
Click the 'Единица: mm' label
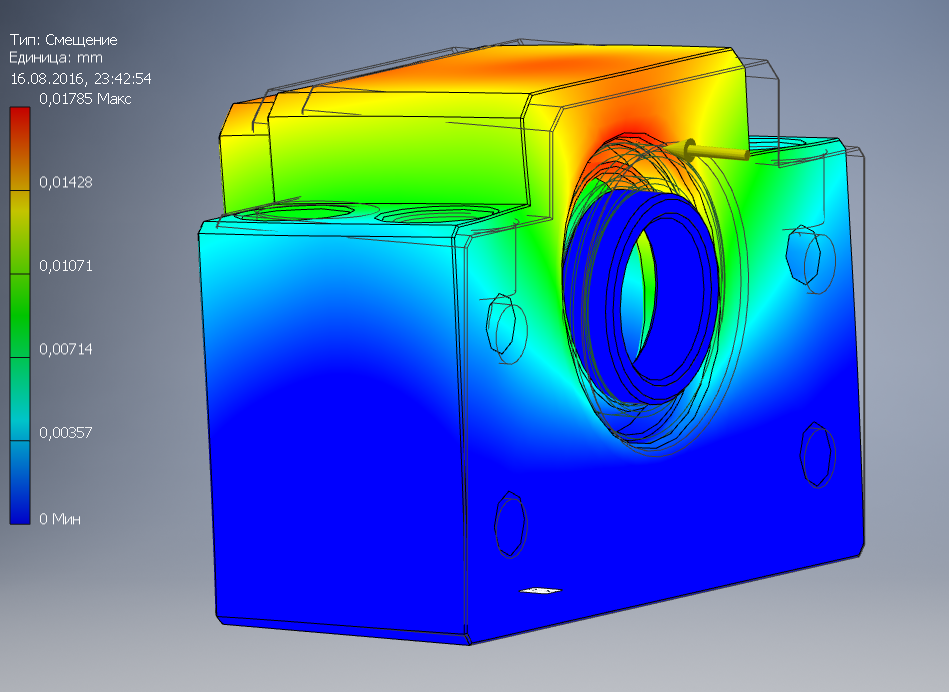56,58
